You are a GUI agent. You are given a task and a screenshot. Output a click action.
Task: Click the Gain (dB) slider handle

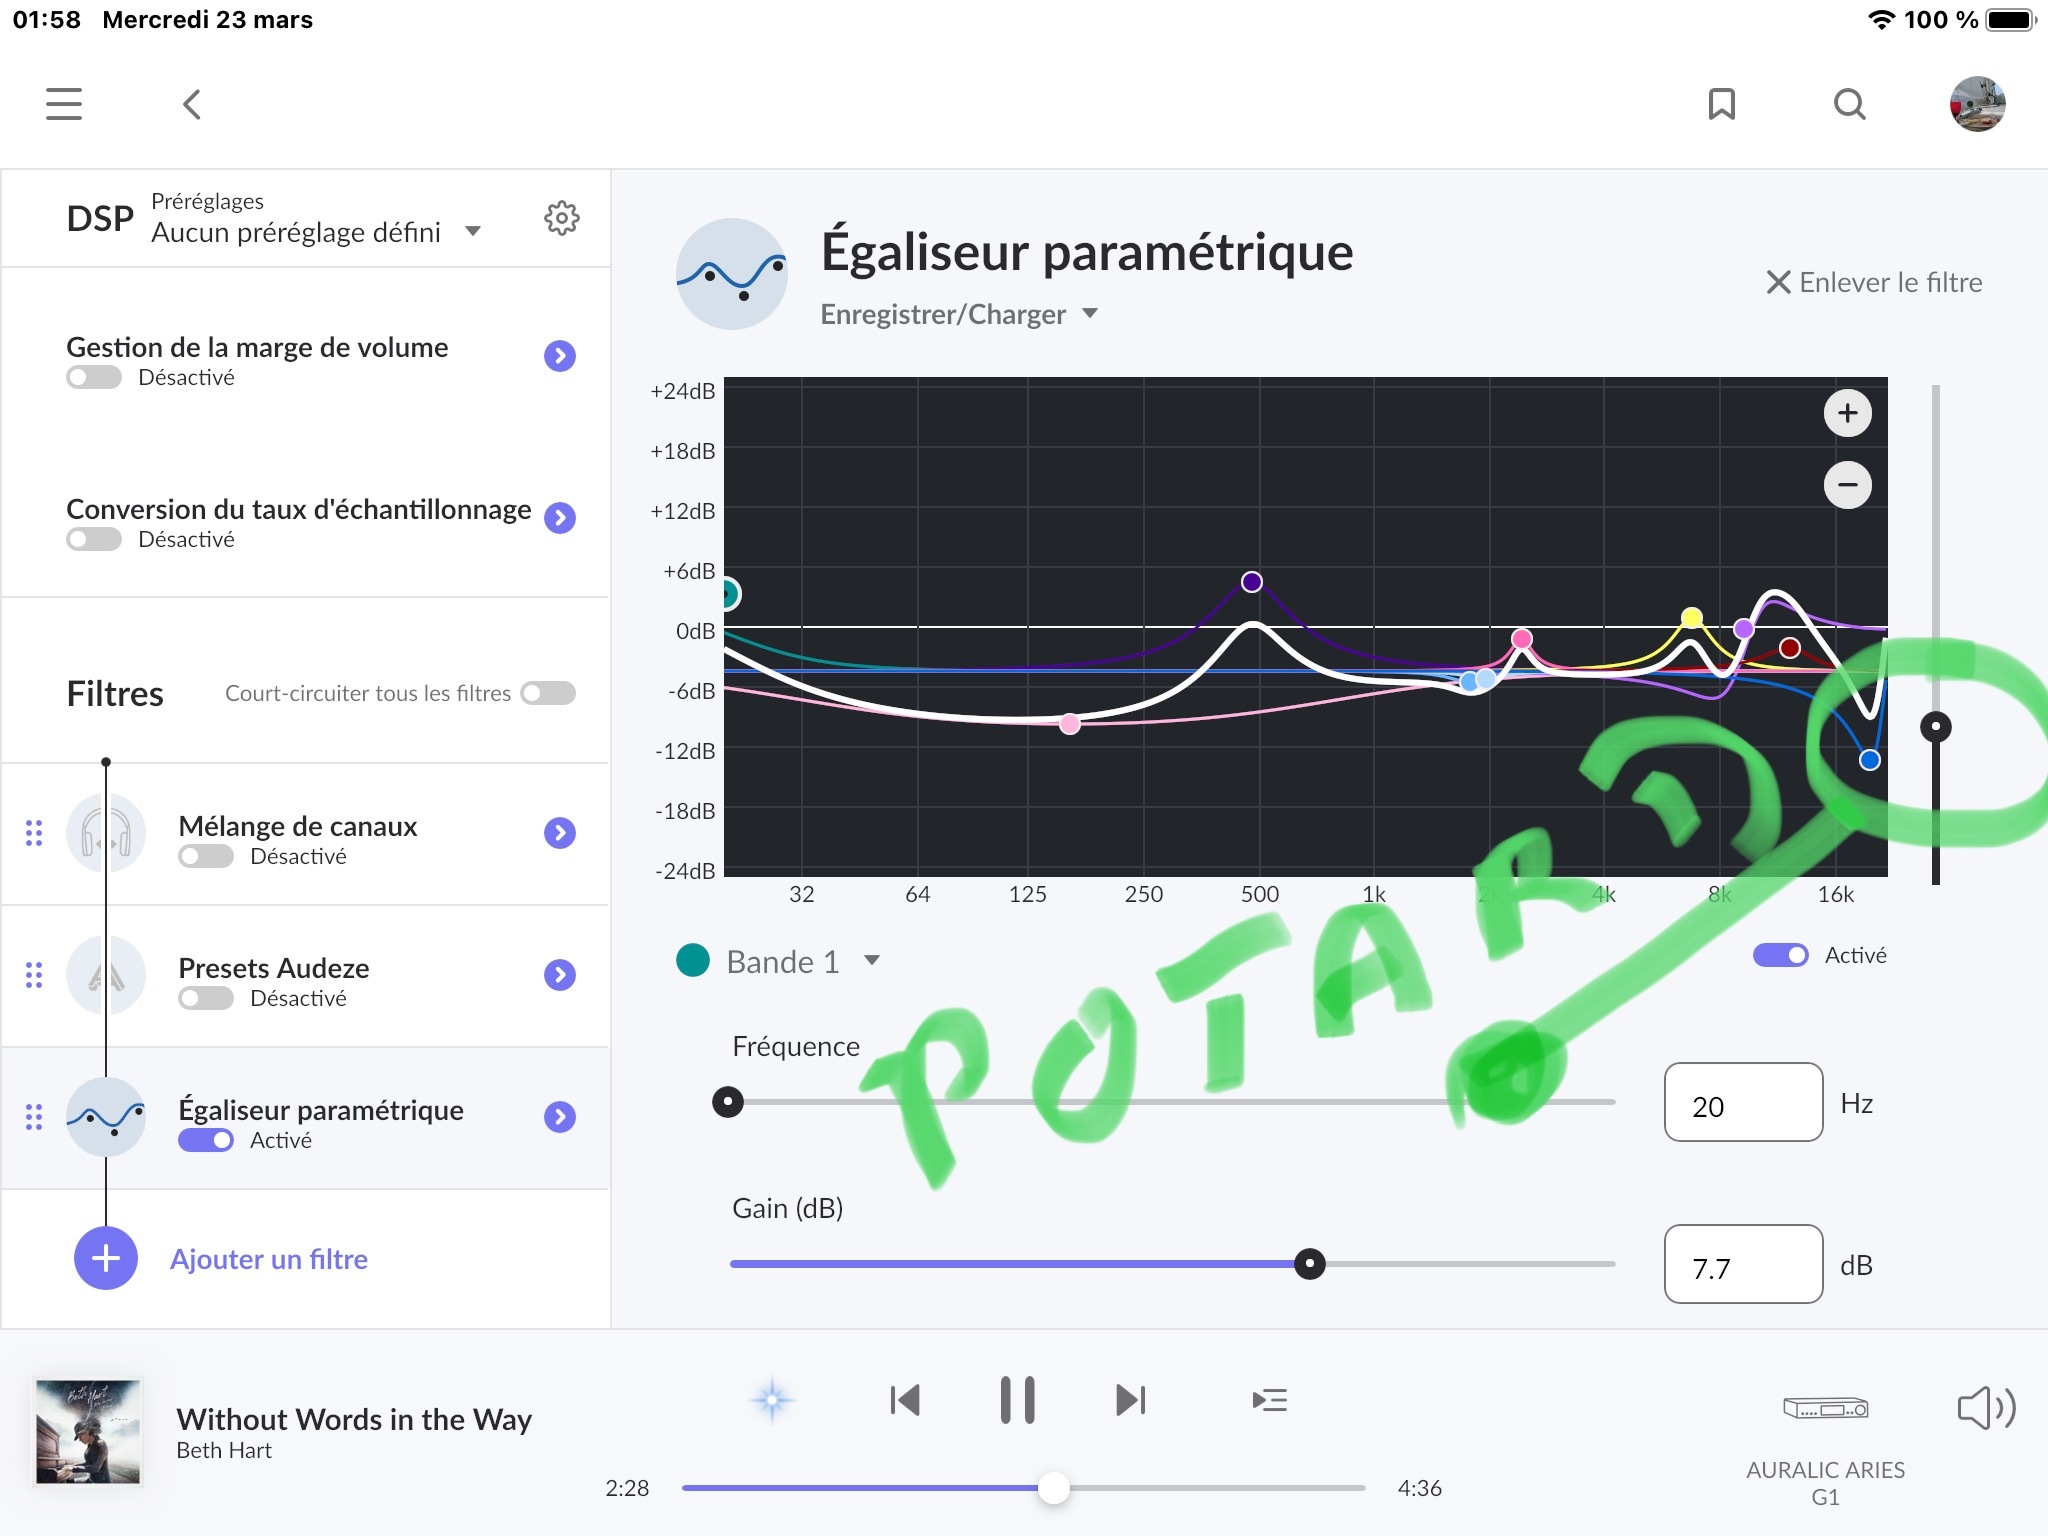[1309, 1264]
